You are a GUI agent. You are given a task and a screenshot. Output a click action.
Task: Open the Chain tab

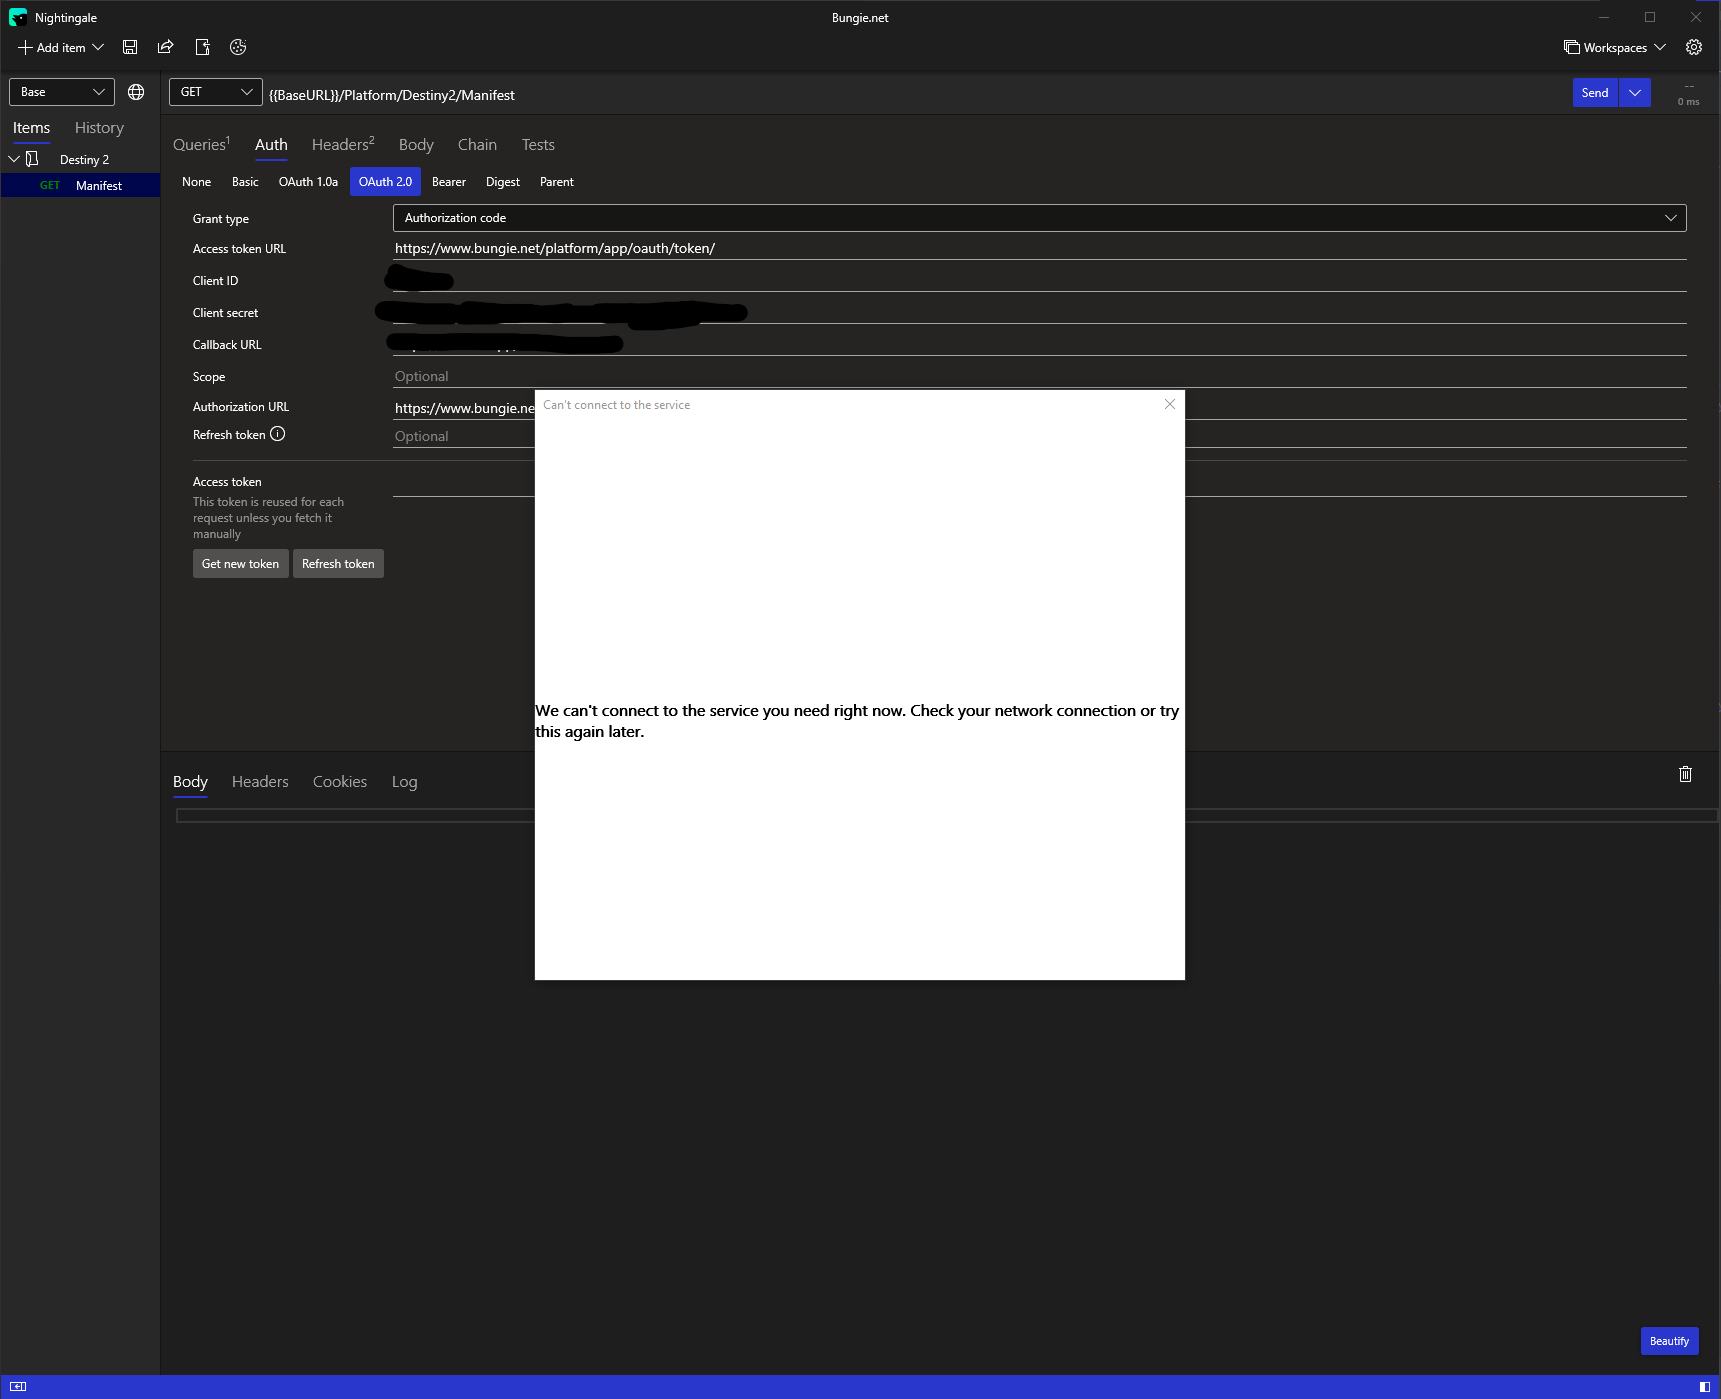(477, 145)
